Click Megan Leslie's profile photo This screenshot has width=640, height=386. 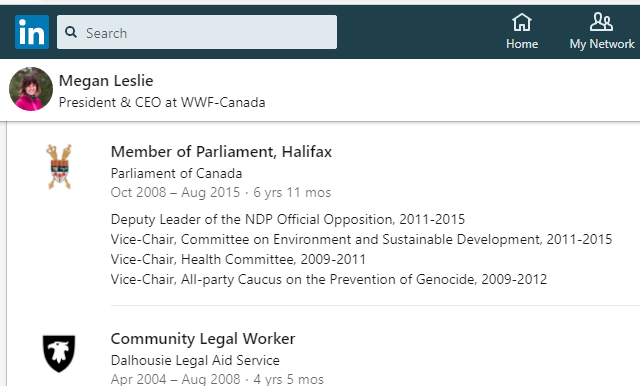(x=31, y=89)
